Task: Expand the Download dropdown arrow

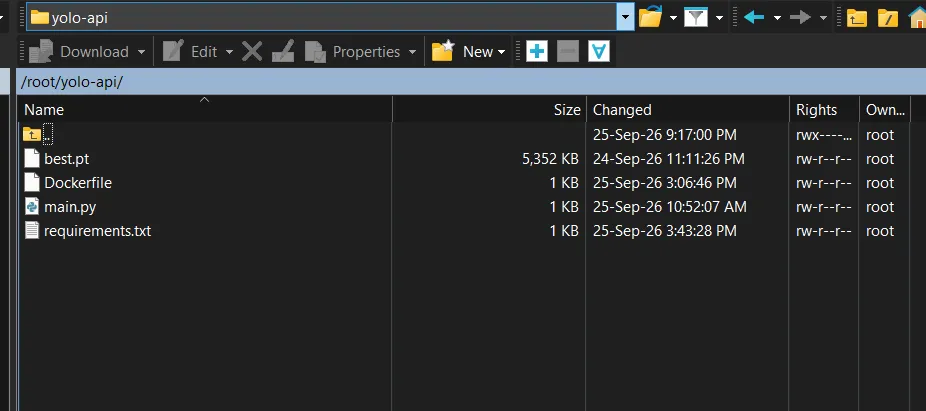Action: (x=141, y=52)
